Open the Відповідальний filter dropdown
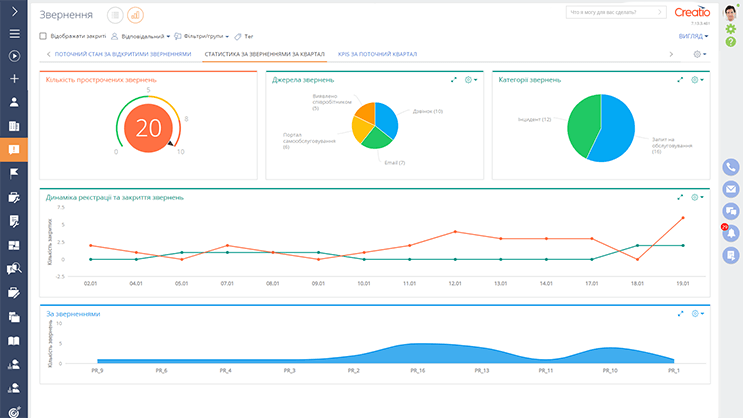743x418 pixels. (x=139, y=35)
